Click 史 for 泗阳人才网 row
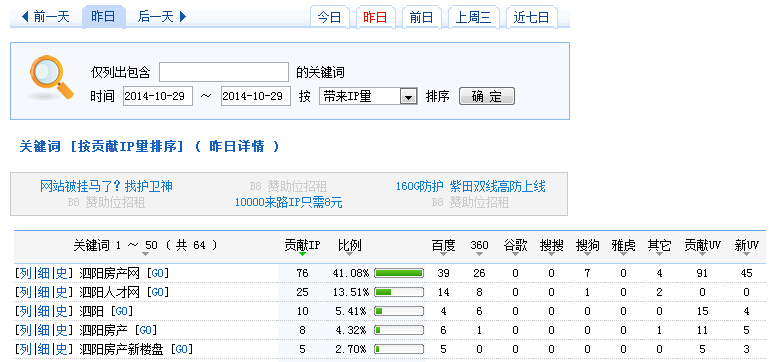Image resolution: width=776 pixels, height=362 pixels. pos(61,292)
